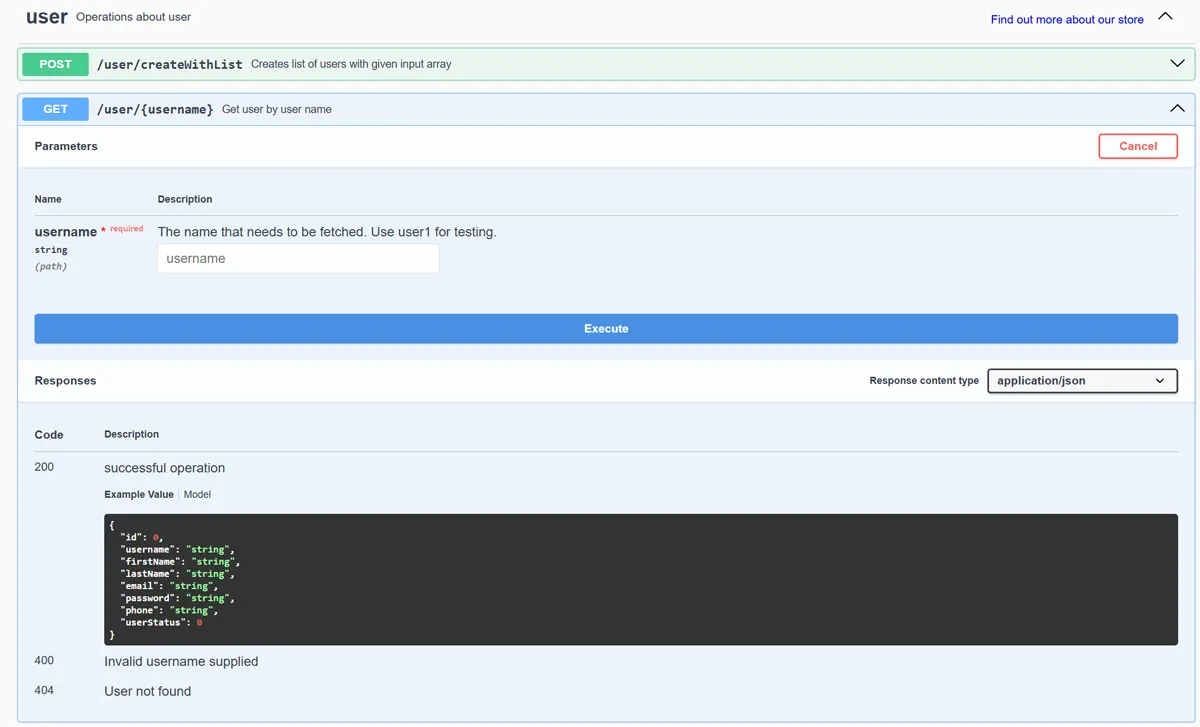Screen dimensions: 1200x727
Task: Click the blue Execute button
Action: [606, 329]
